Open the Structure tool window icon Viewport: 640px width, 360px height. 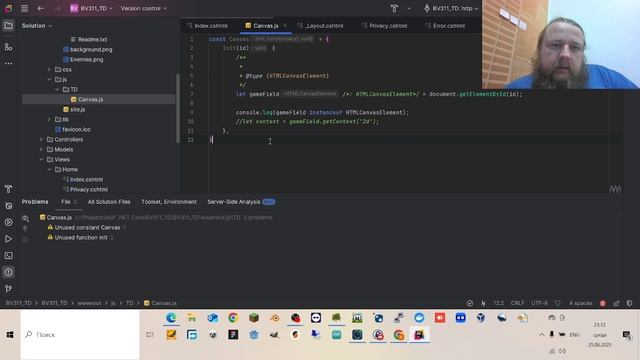click(x=8, y=47)
